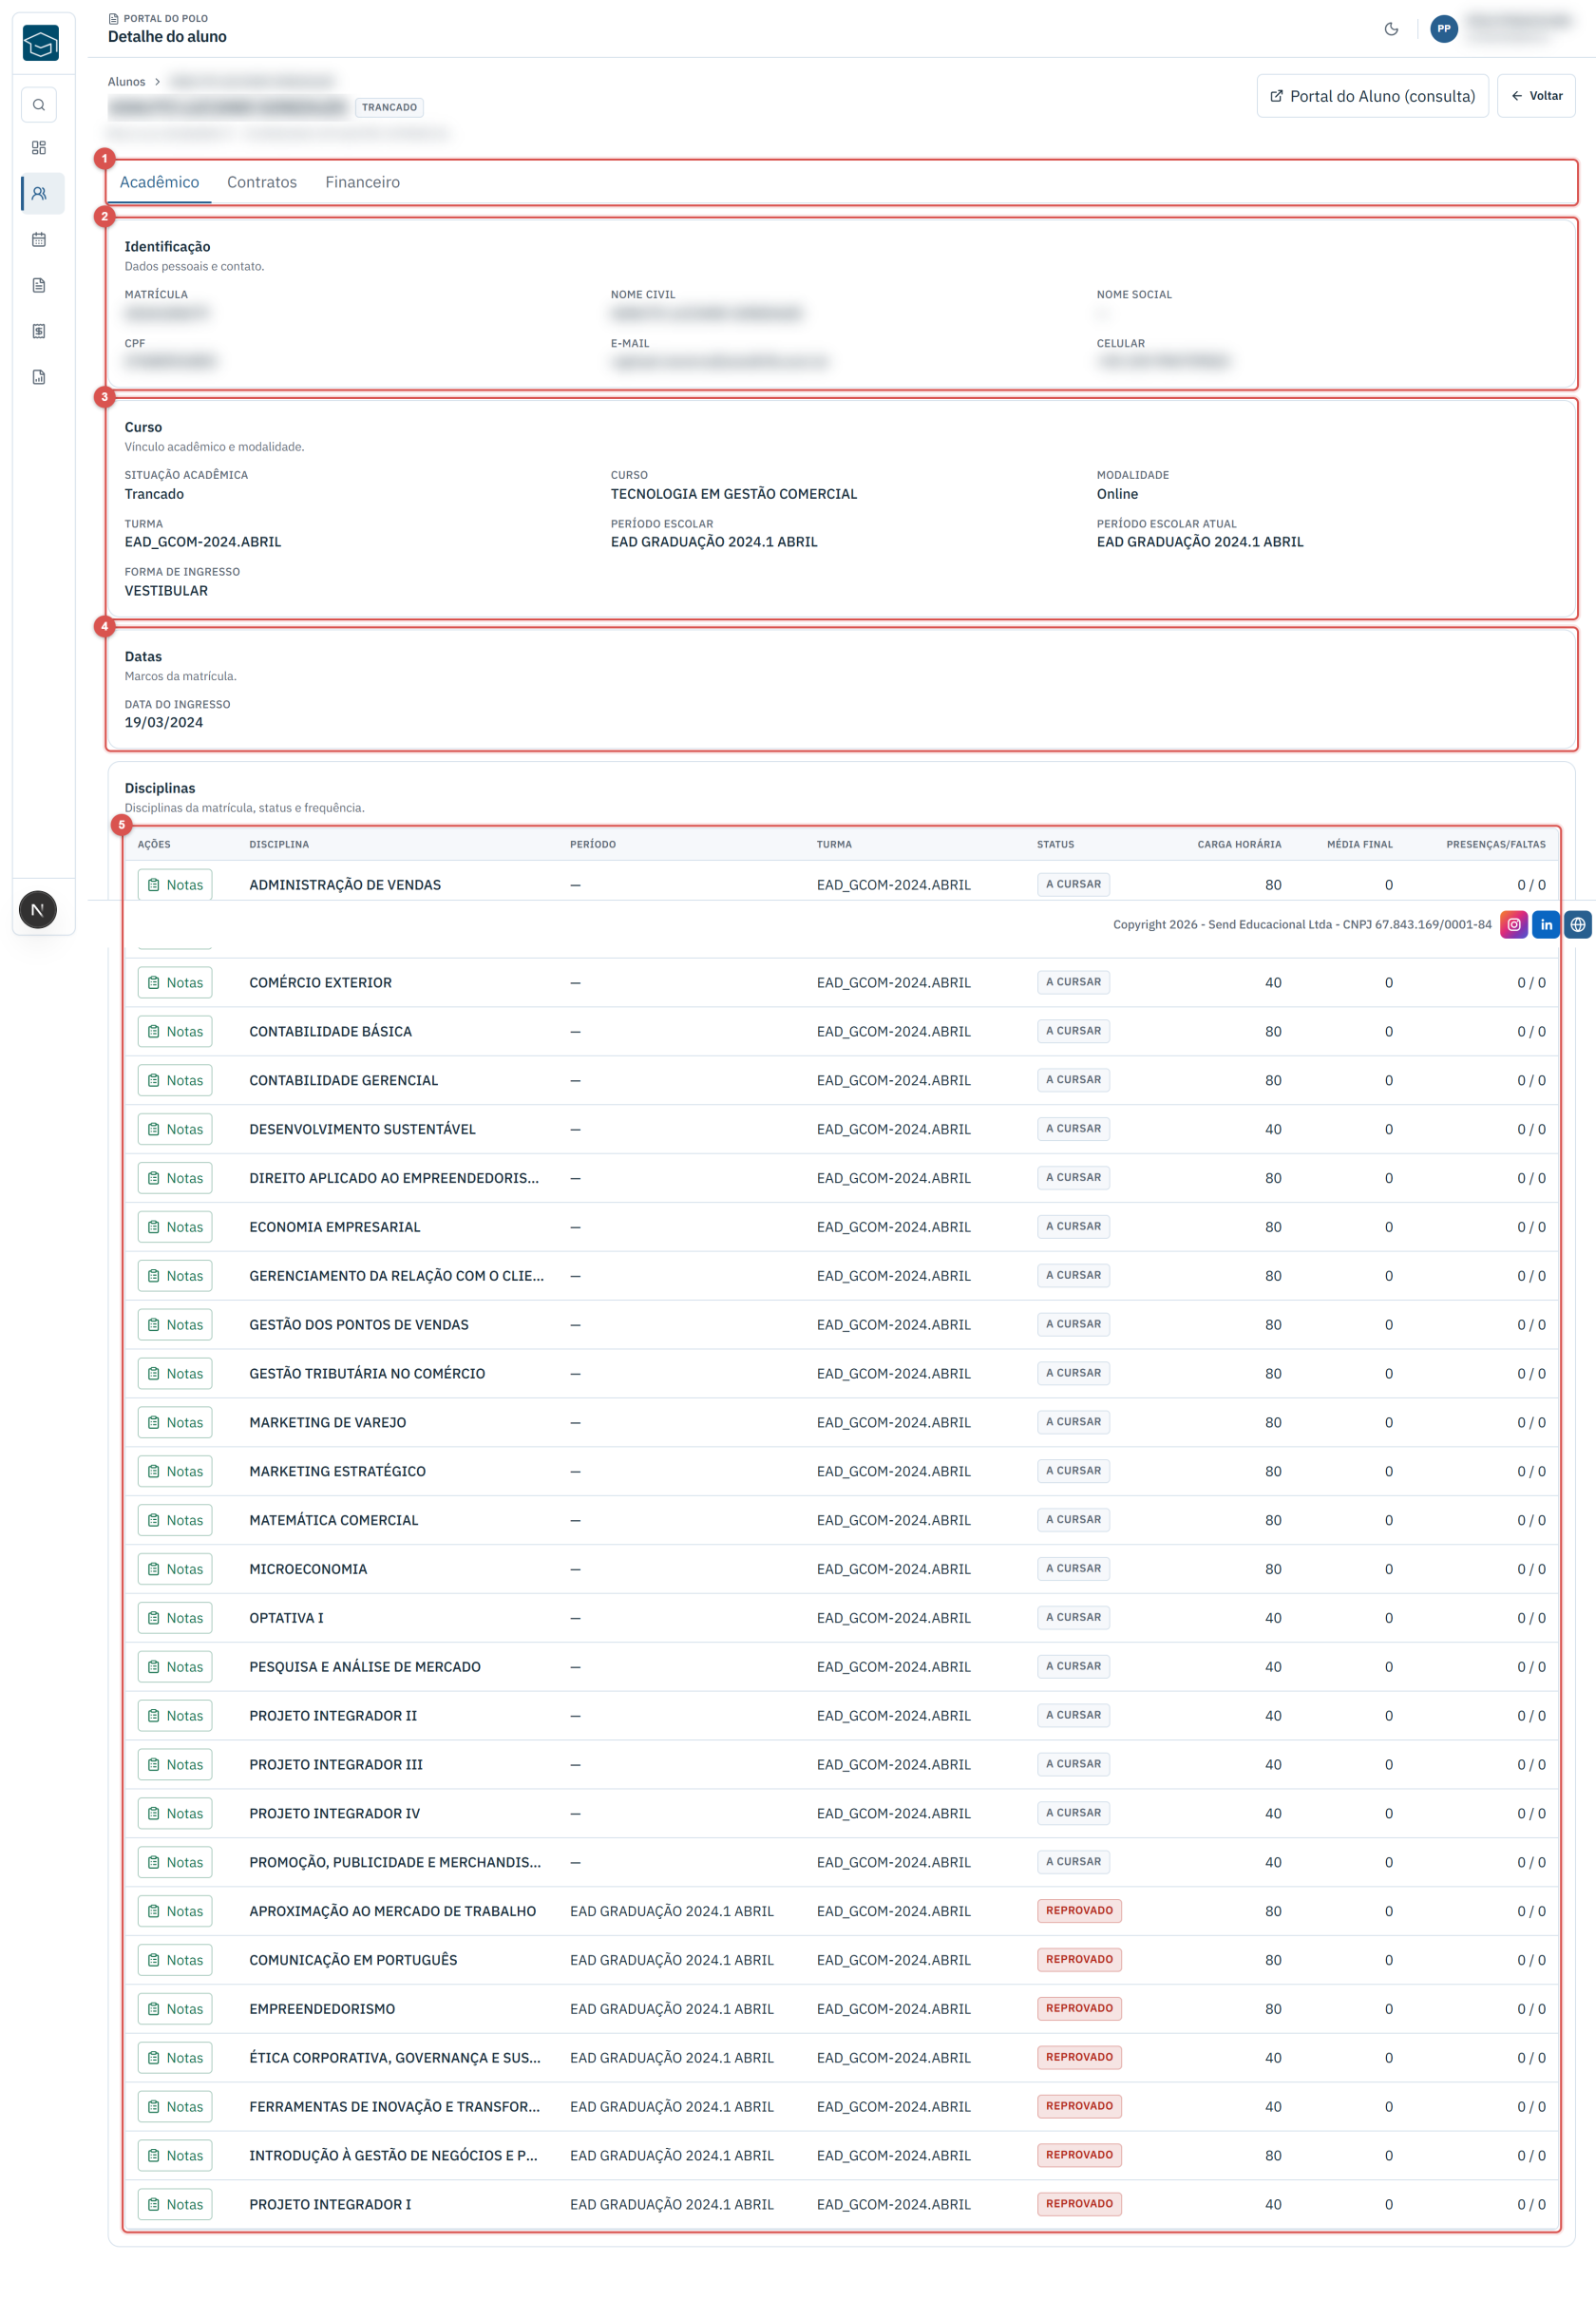Open the Instagram link in footer

(1514, 925)
